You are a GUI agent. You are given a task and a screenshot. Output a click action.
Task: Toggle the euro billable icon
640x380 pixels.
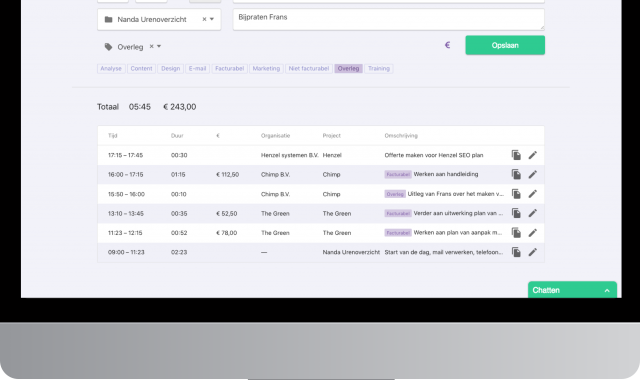click(447, 45)
